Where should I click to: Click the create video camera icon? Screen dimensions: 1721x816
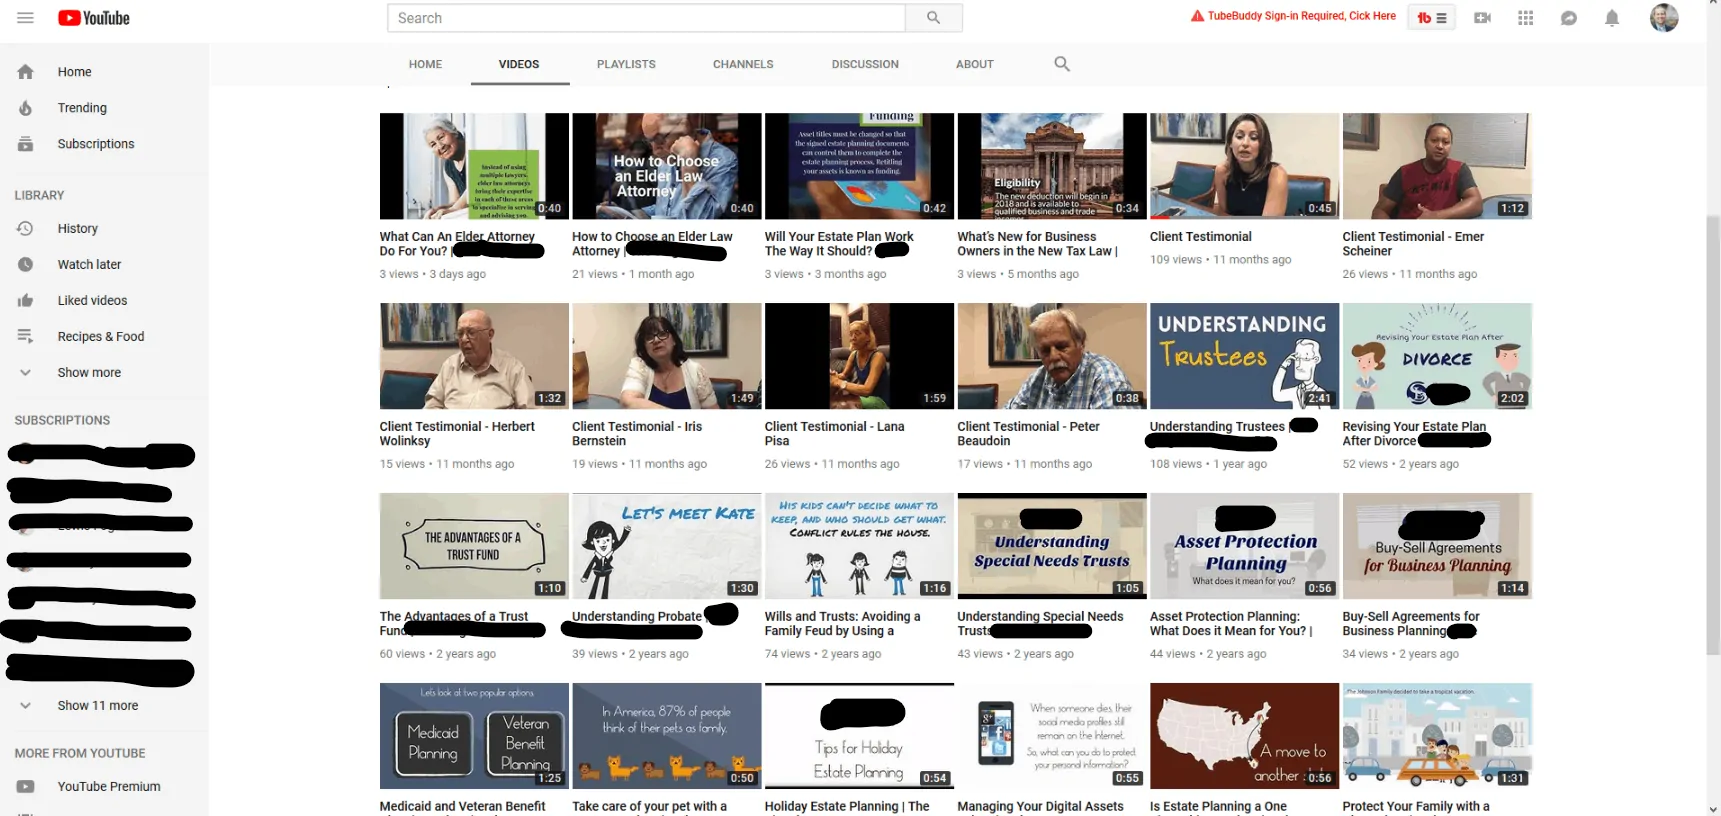click(x=1482, y=18)
